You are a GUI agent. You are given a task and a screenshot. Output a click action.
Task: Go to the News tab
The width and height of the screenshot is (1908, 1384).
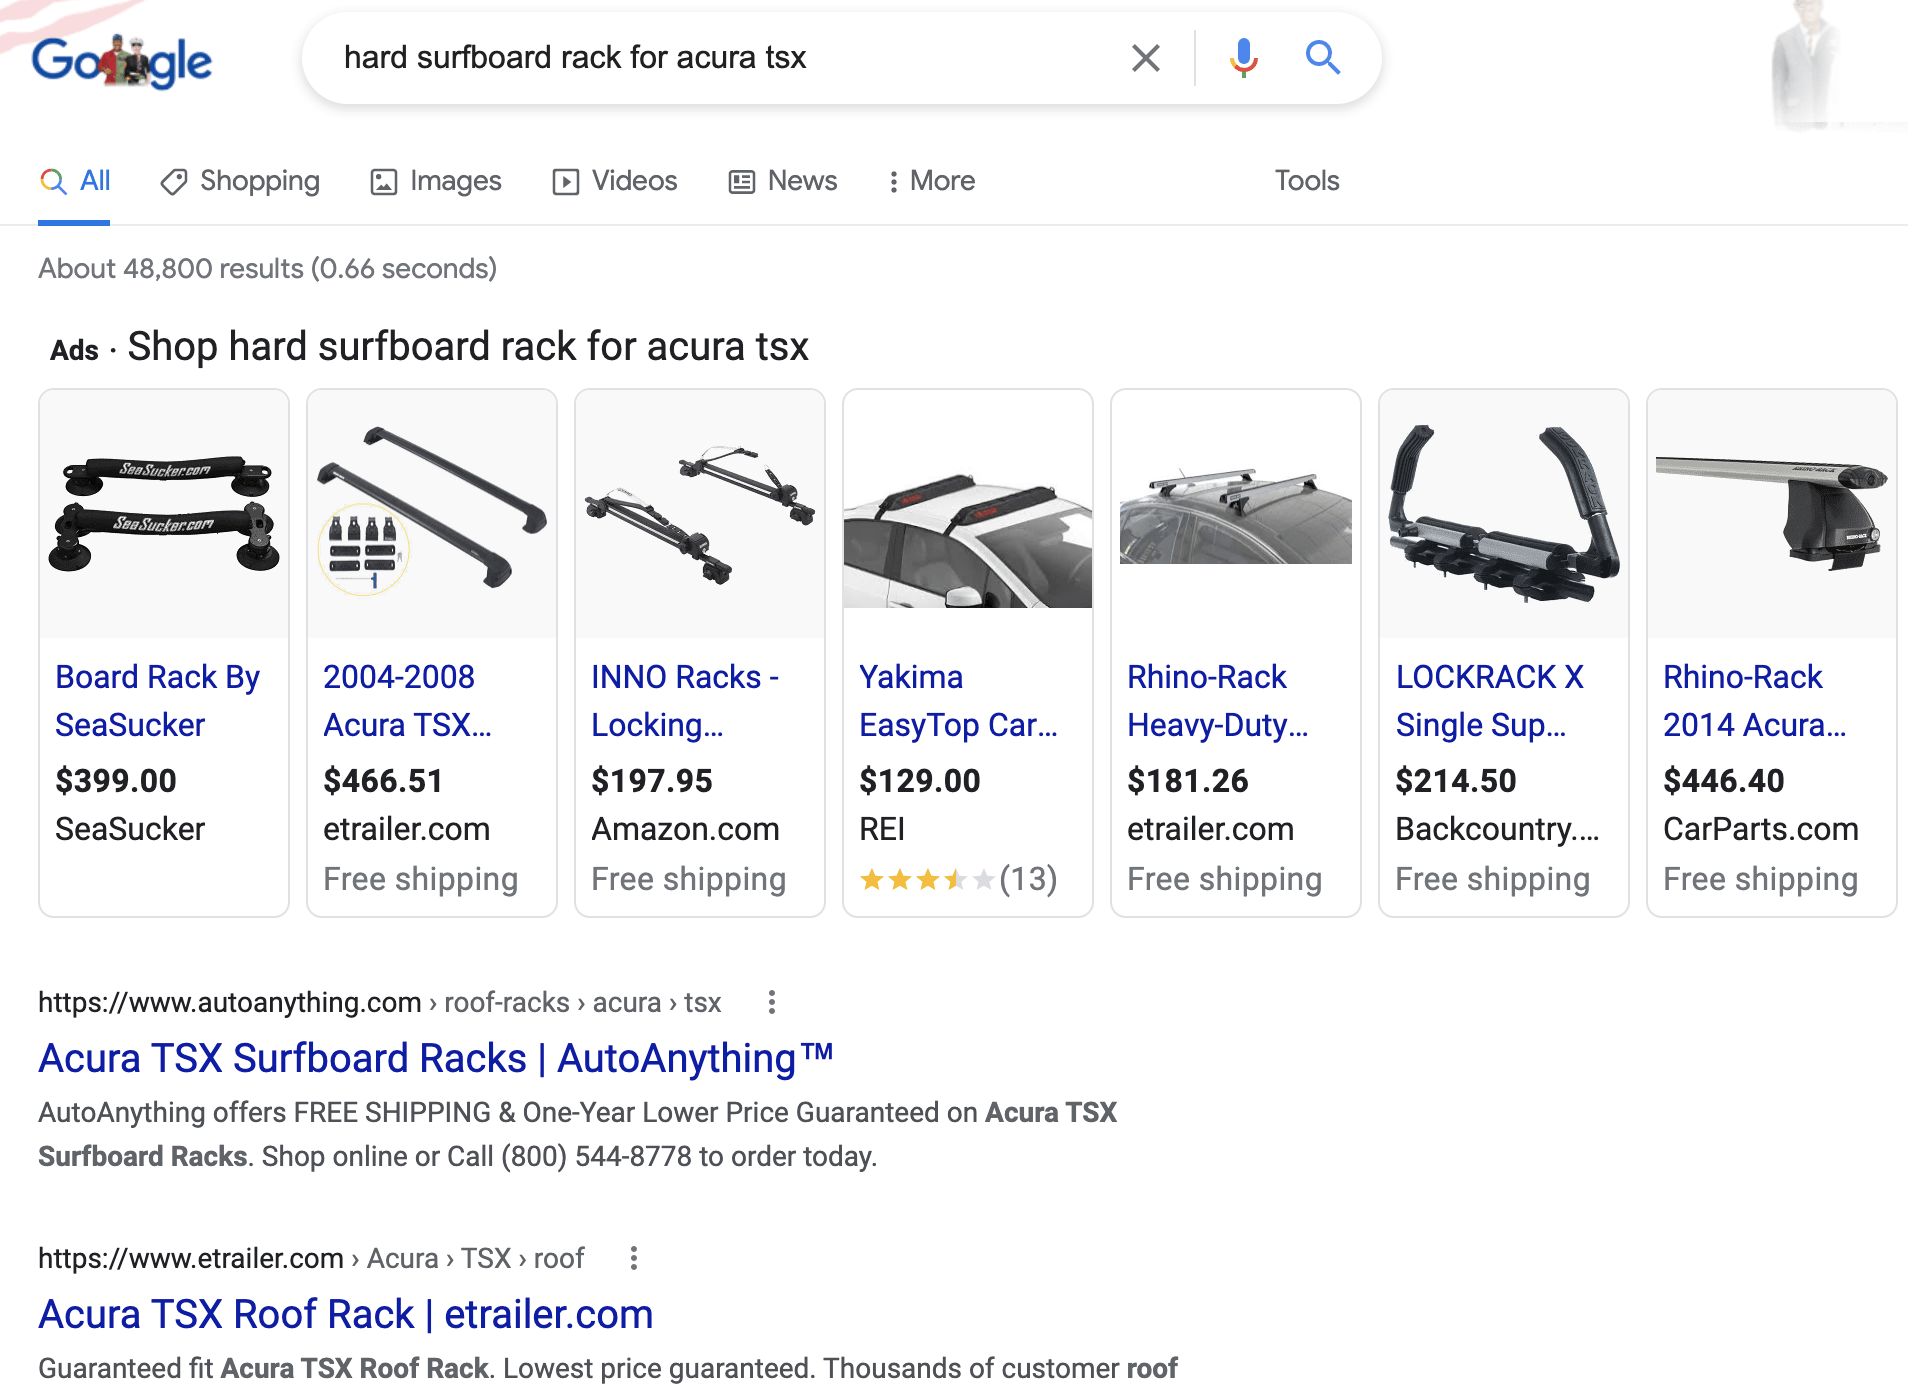pyautogui.click(x=783, y=181)
